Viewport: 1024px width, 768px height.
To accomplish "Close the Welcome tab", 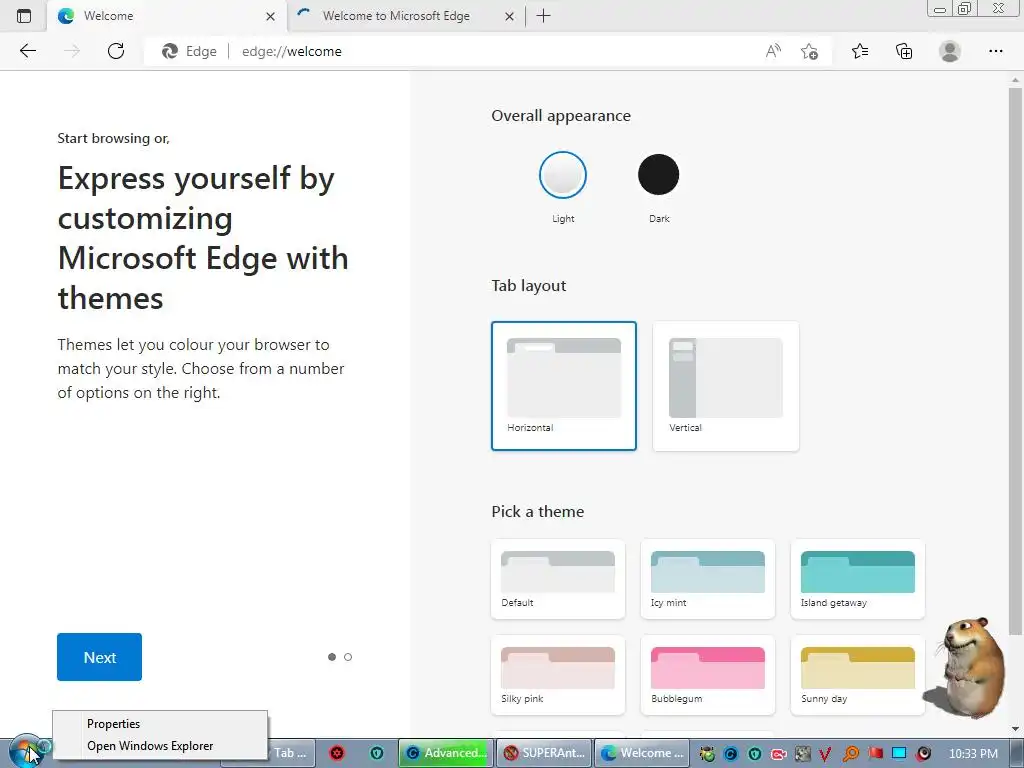I will point(270,16).
